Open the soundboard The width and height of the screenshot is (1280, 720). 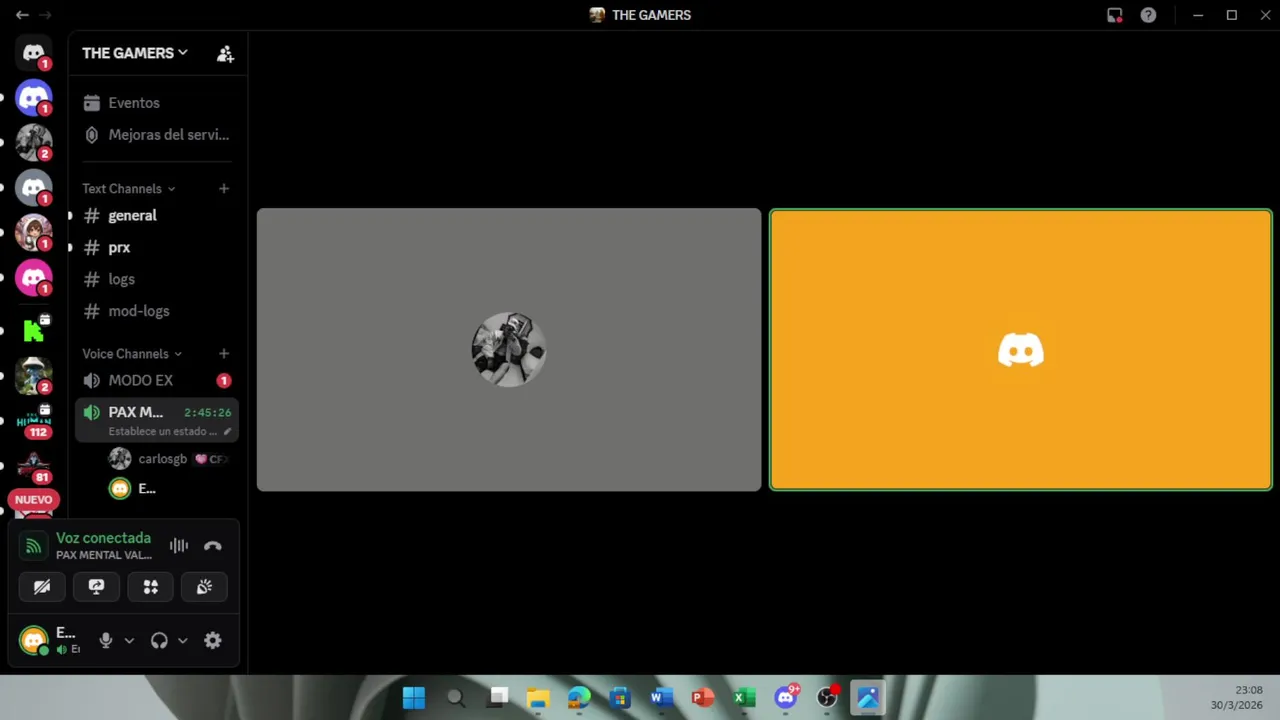tap(204, 587)
